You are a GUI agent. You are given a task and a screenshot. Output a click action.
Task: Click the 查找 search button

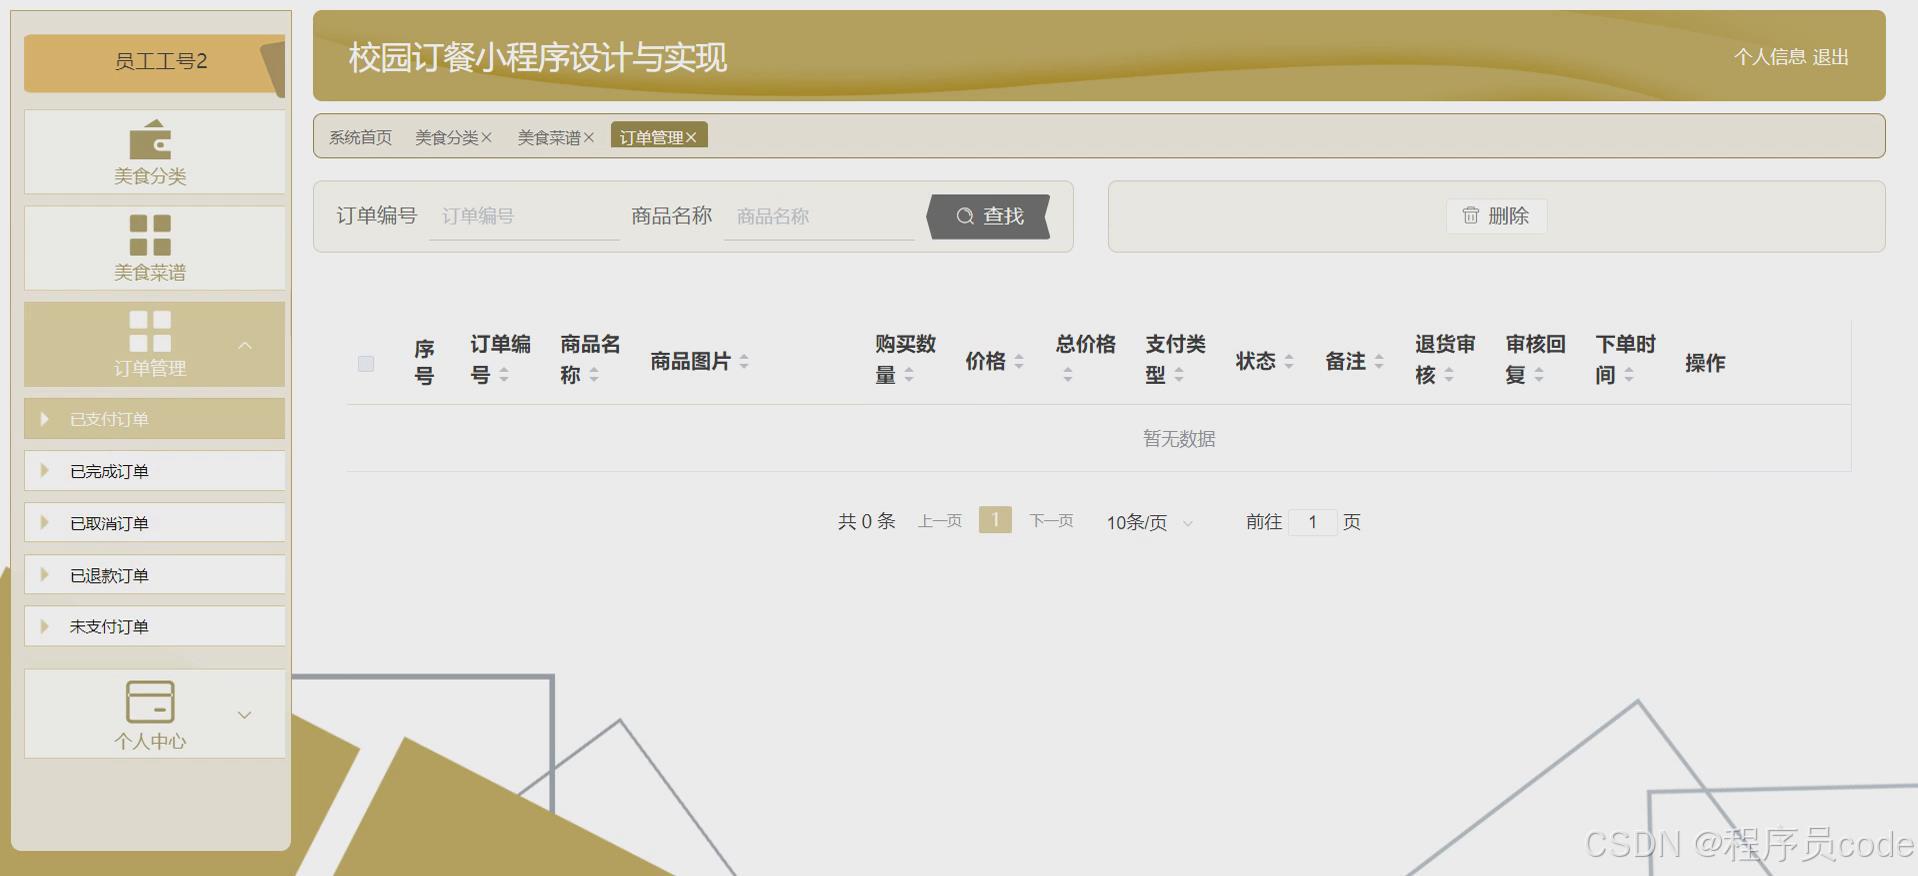[x=989, y=216]
